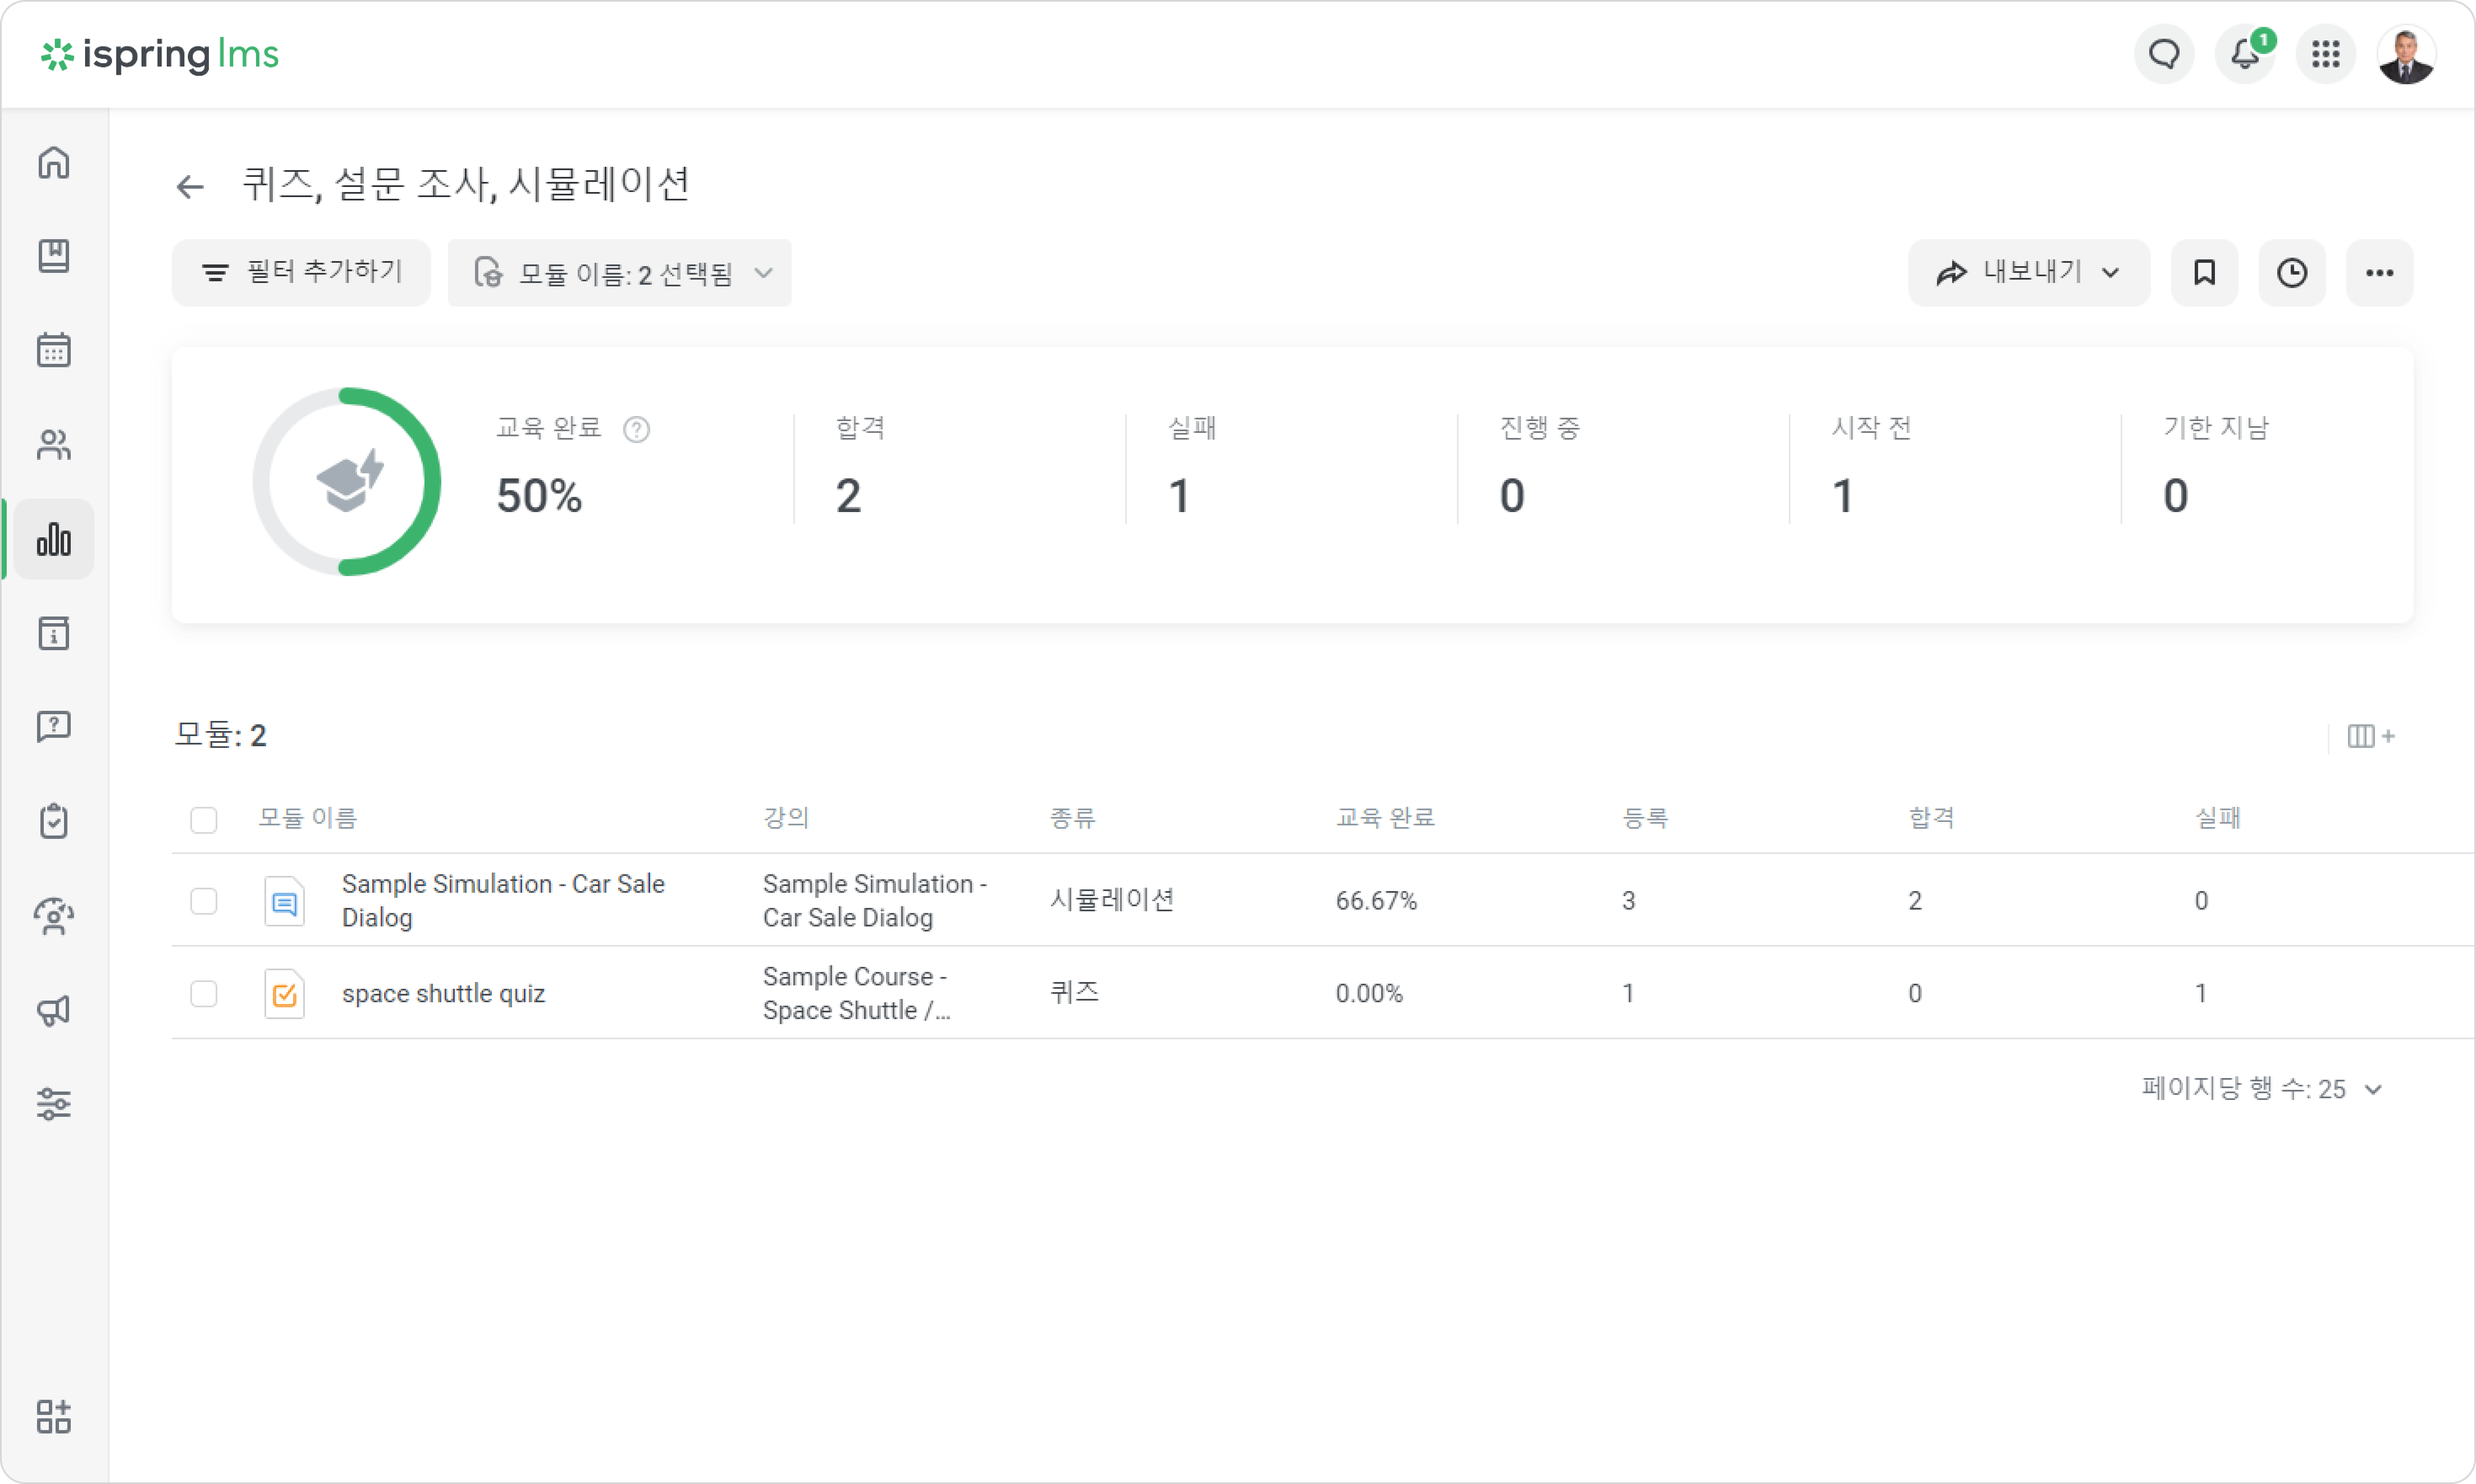Open the space shuttle quiz module
Image resolution: width=2476 pixels, height=1484 pixels.
(x=443, y=993)
